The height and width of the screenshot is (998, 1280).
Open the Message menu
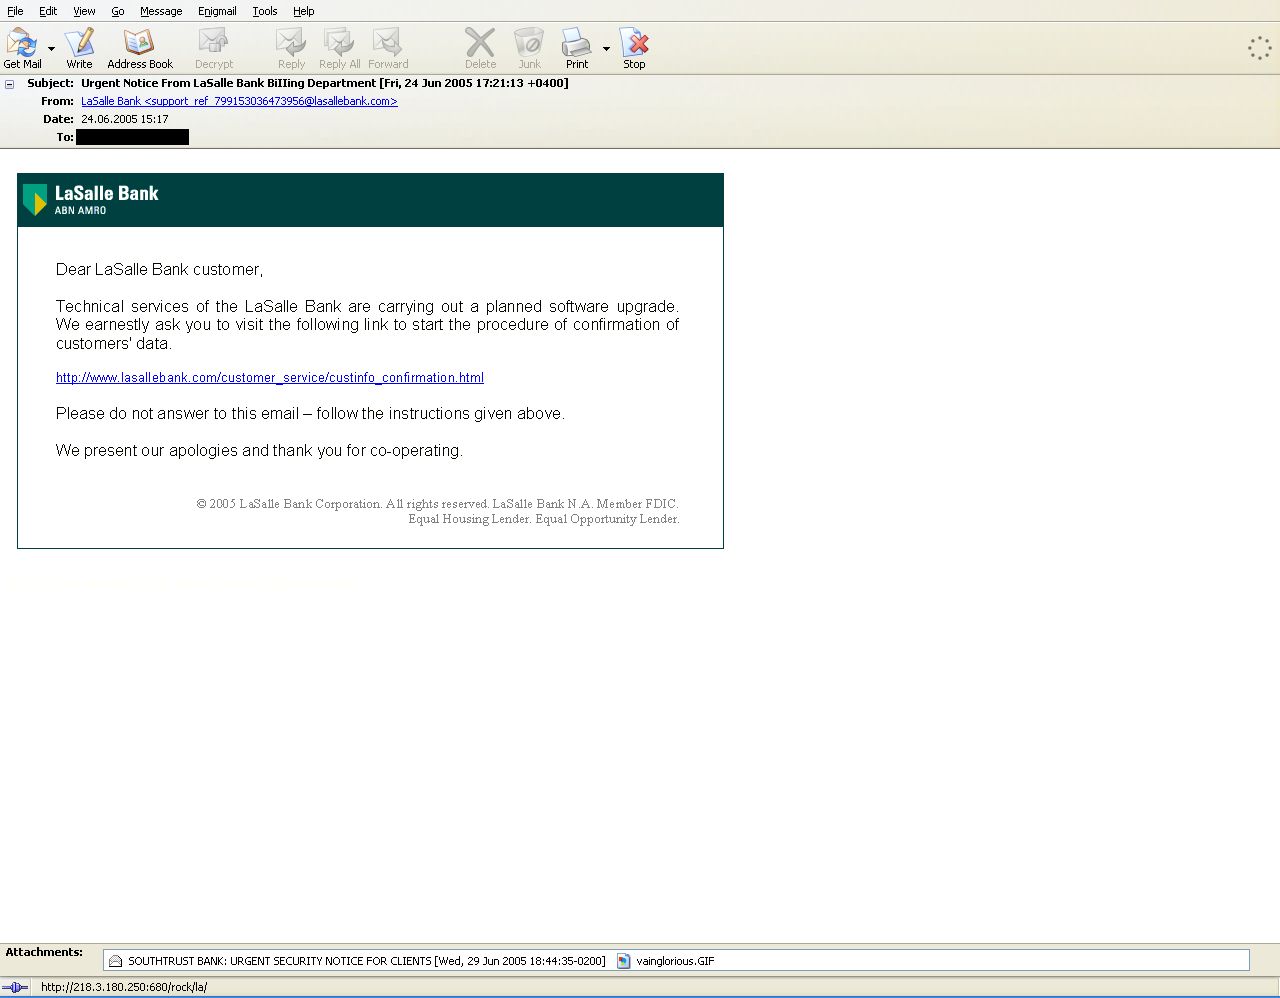coord(161,11)
